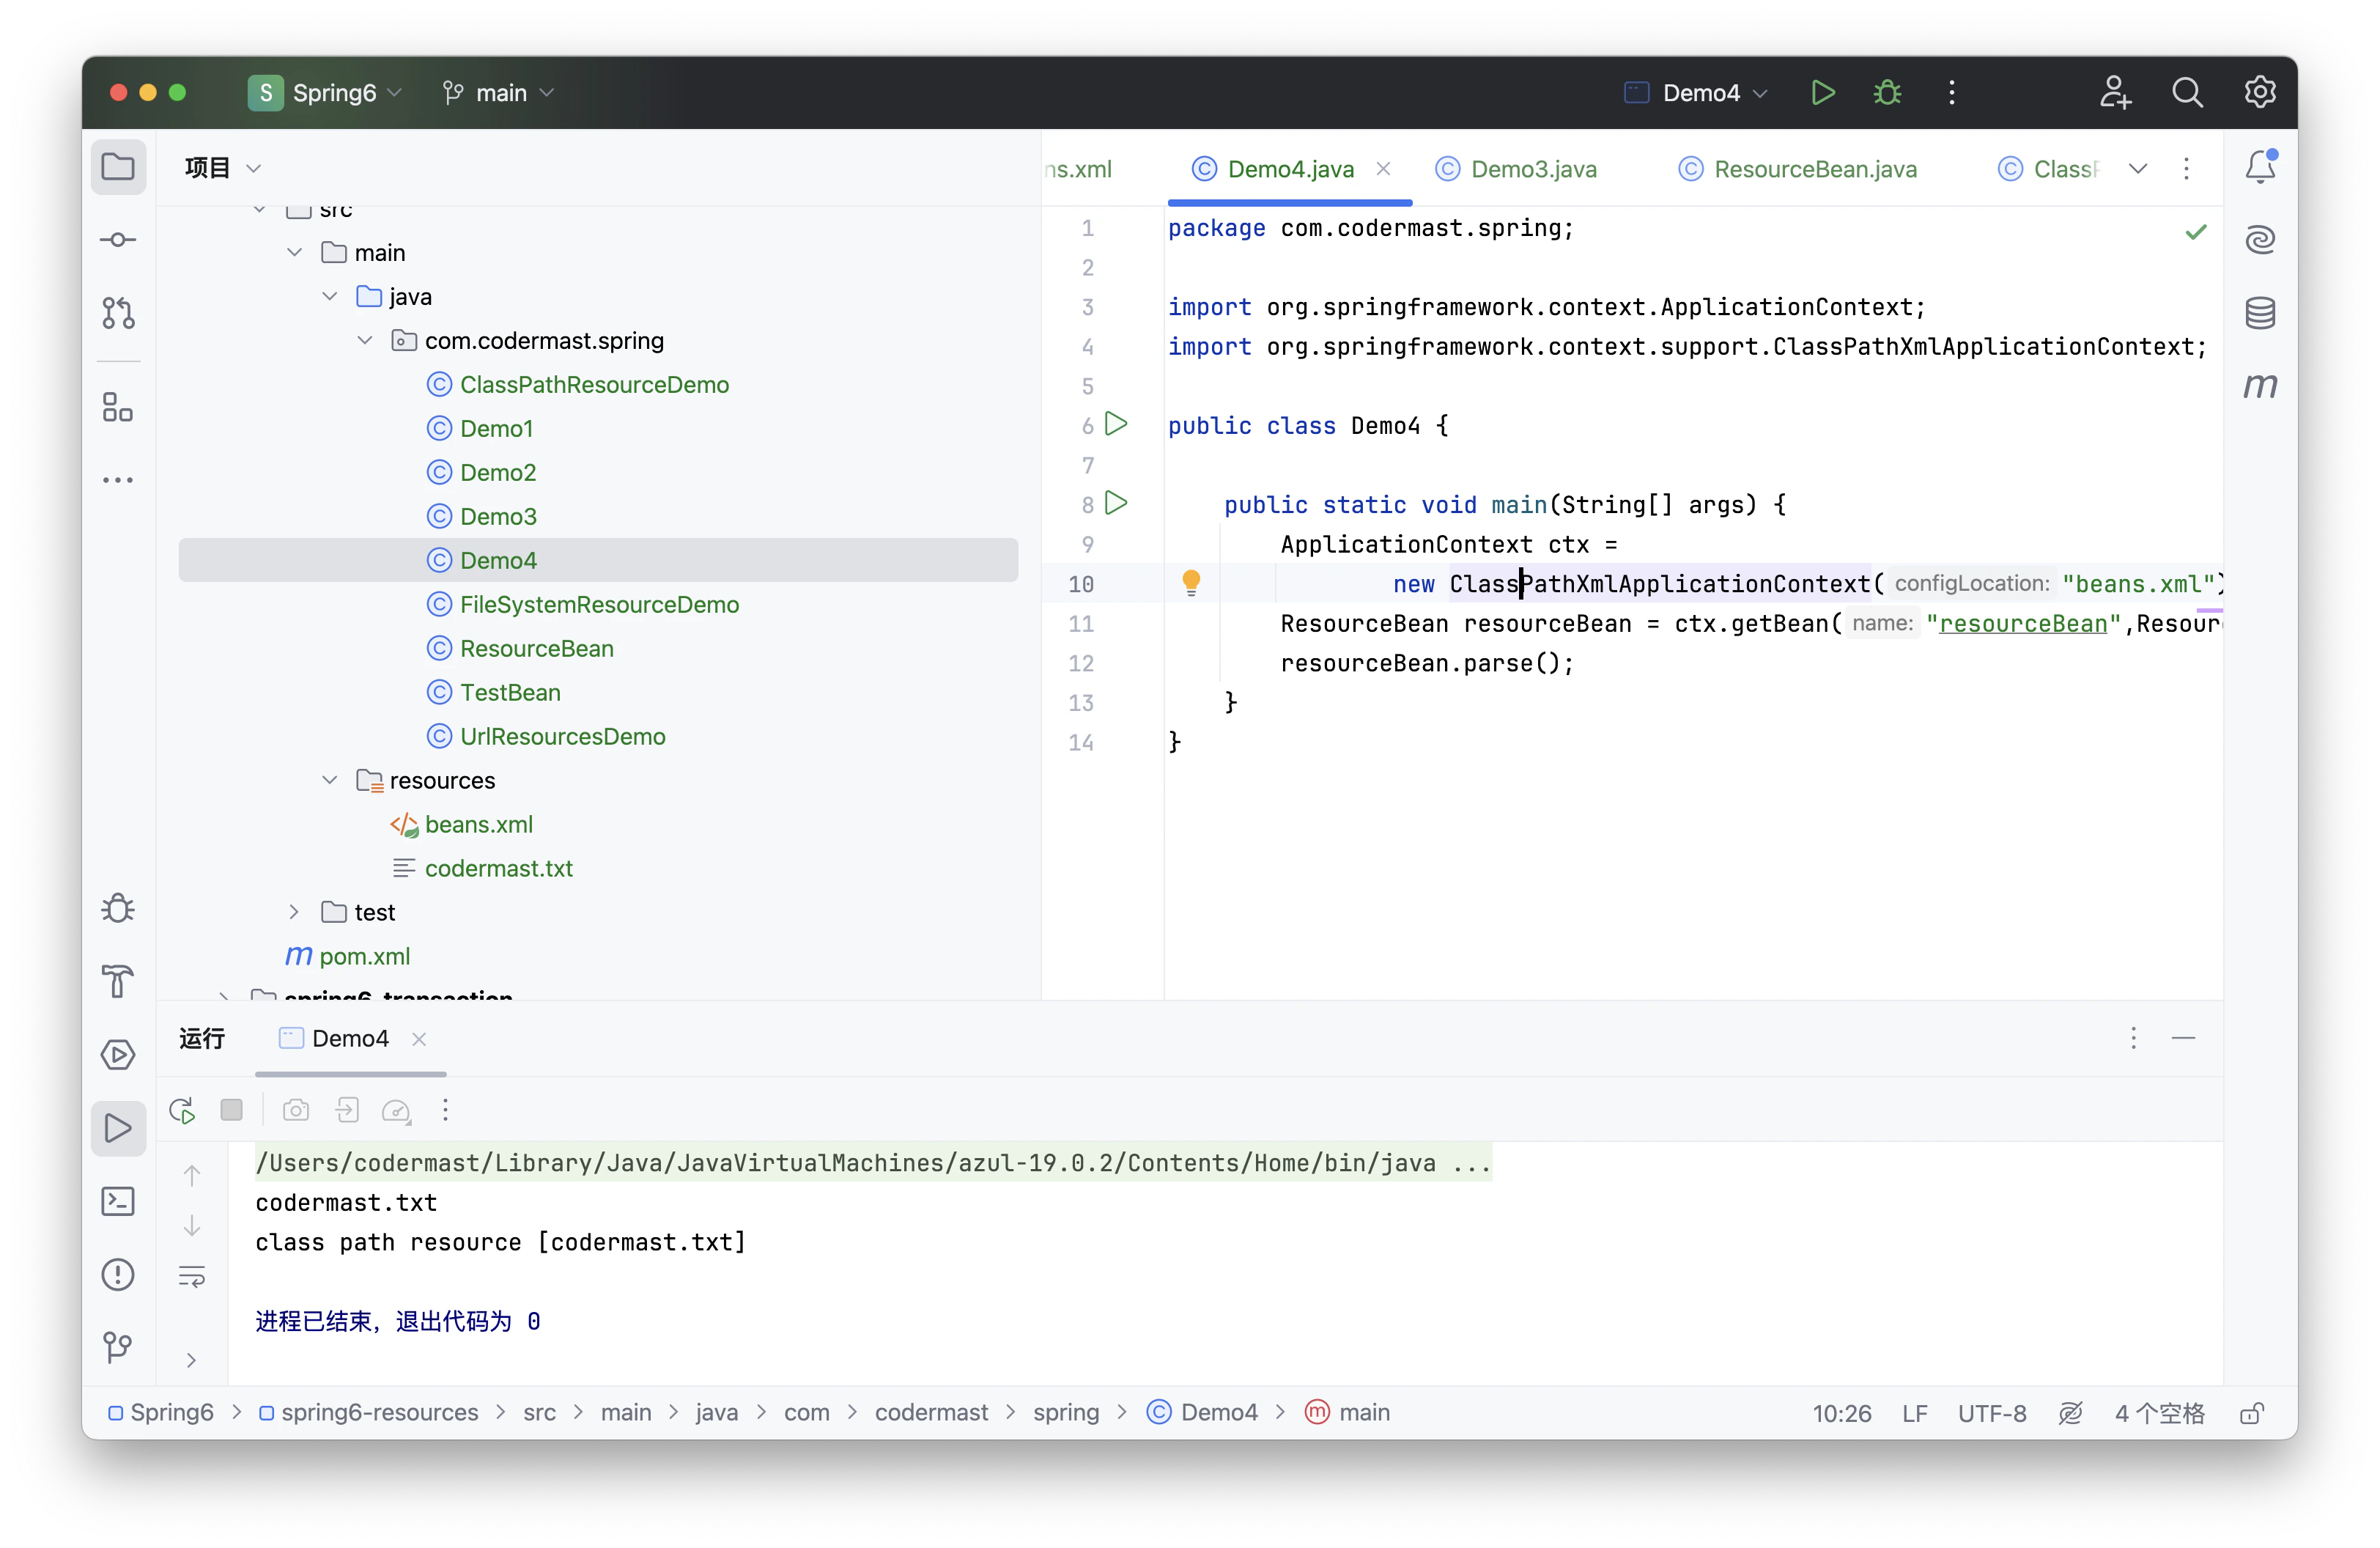Open the Terminal tool window
Viewport: 2380px width, 1548px height.
pyautogui.click(x=118, y=1201)
